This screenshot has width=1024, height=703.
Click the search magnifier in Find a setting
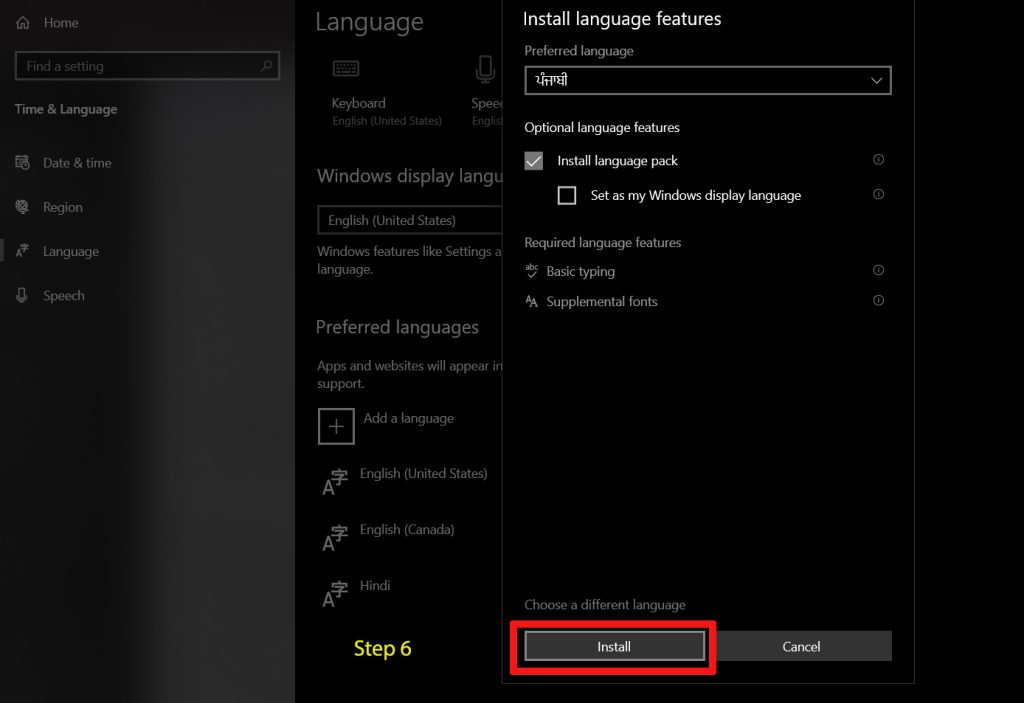pyautogui.click(x=266, y=66)
